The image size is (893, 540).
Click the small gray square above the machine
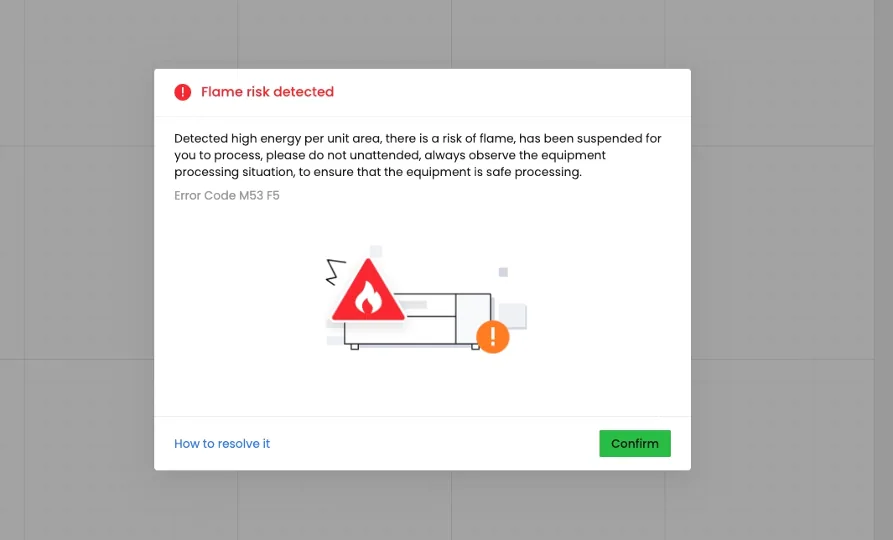tap(503, 272)
